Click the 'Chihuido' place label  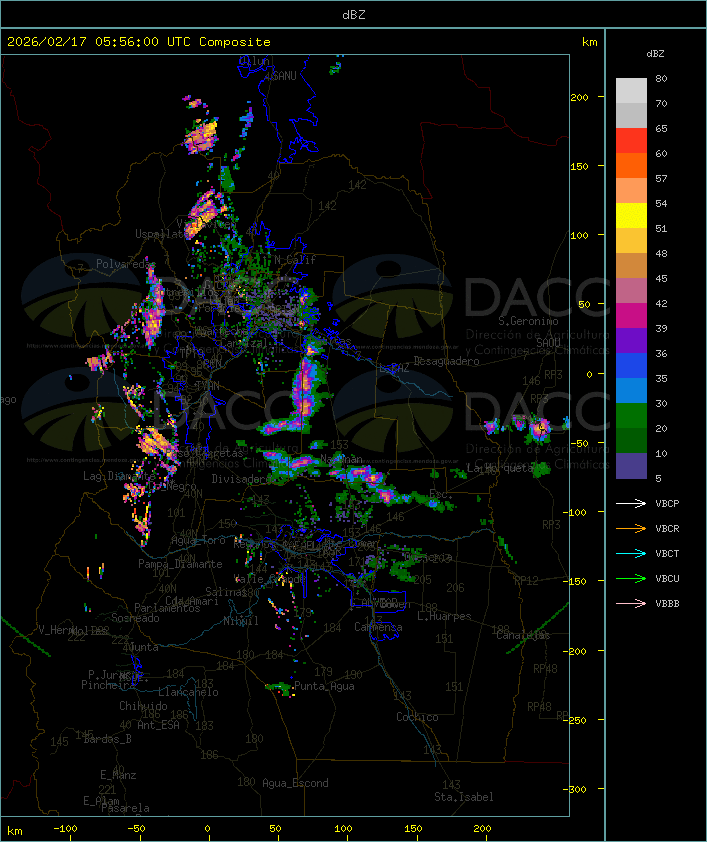pyautogui.click(x=143, y=706)
